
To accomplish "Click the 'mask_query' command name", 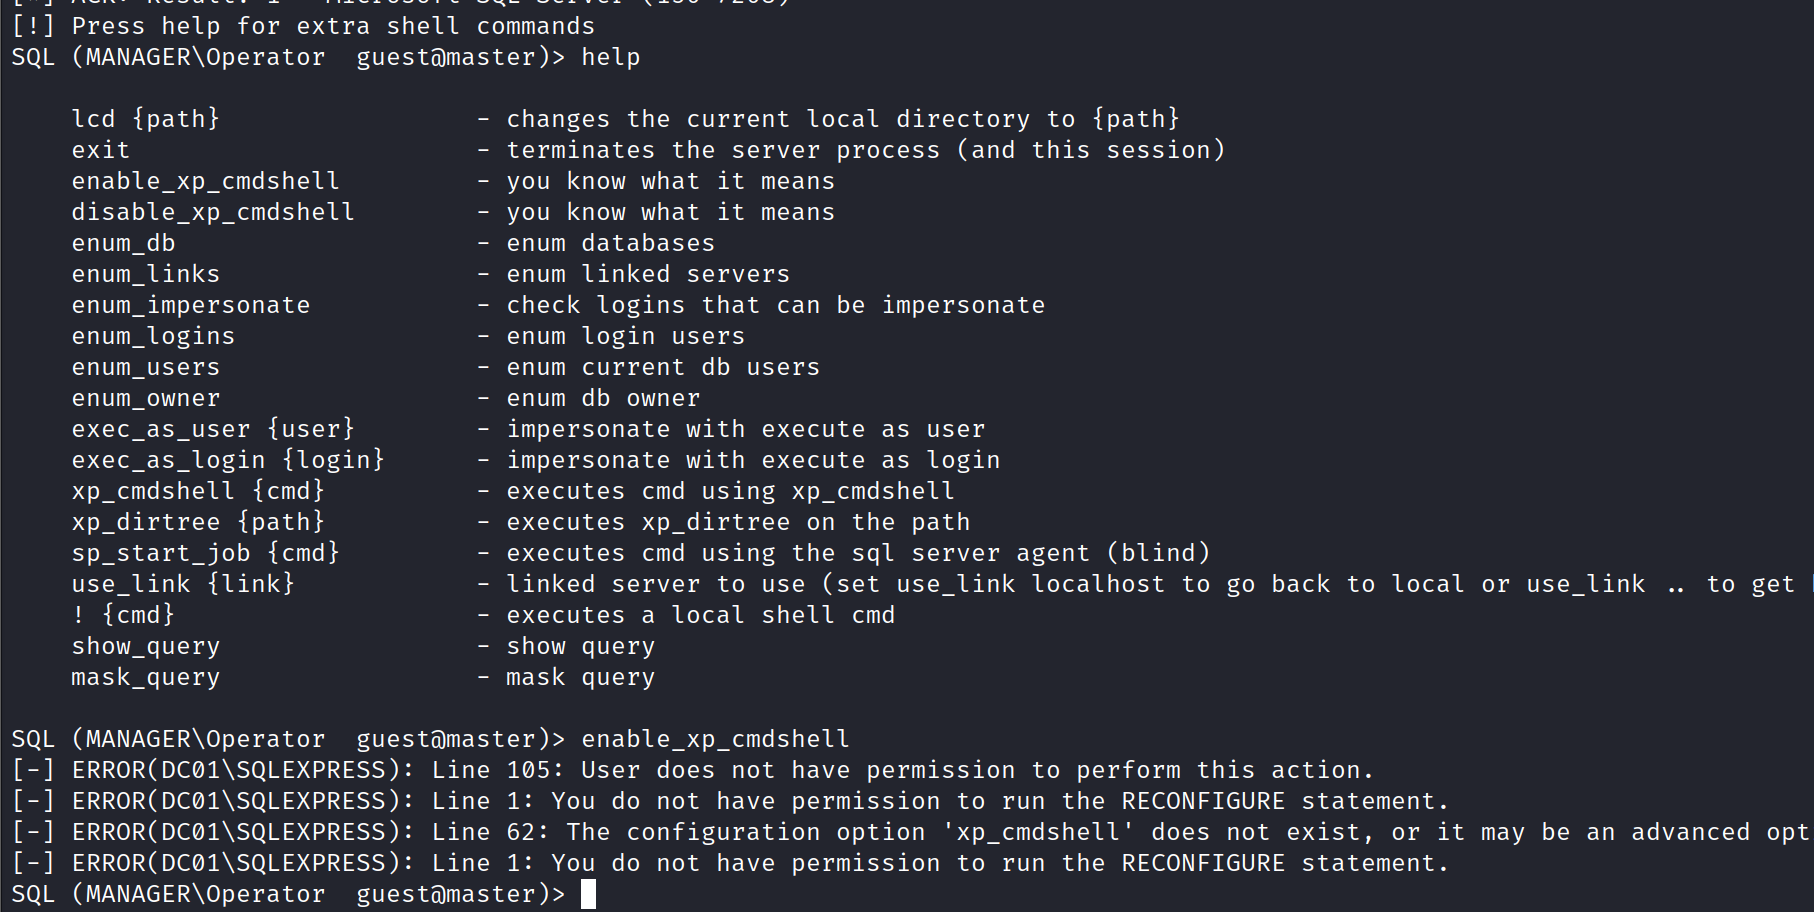I will (146, 677).
